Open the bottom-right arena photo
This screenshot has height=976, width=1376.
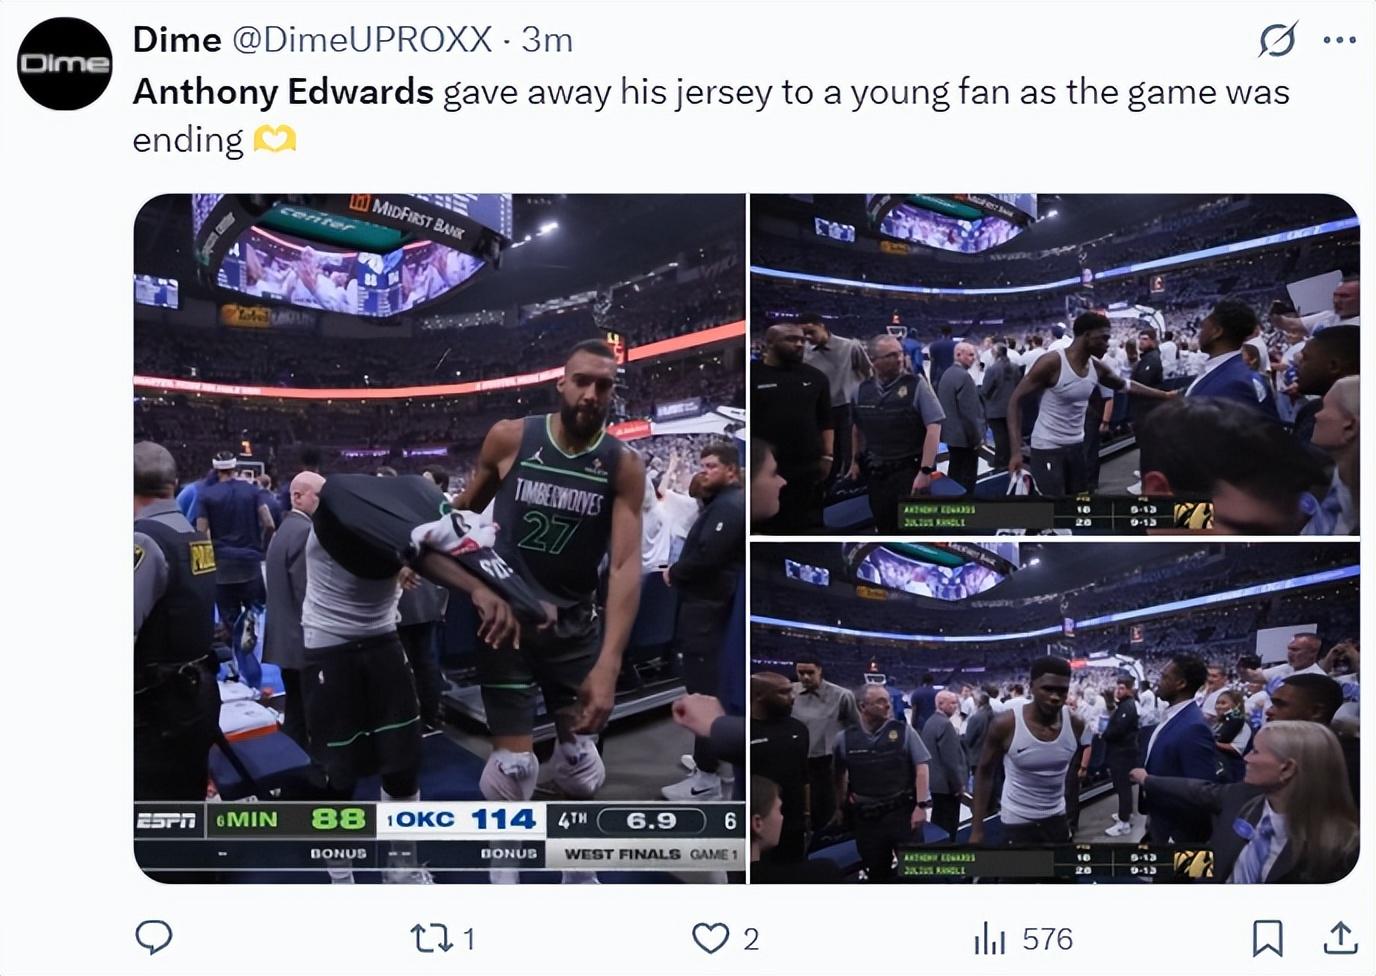(1054, 712)
